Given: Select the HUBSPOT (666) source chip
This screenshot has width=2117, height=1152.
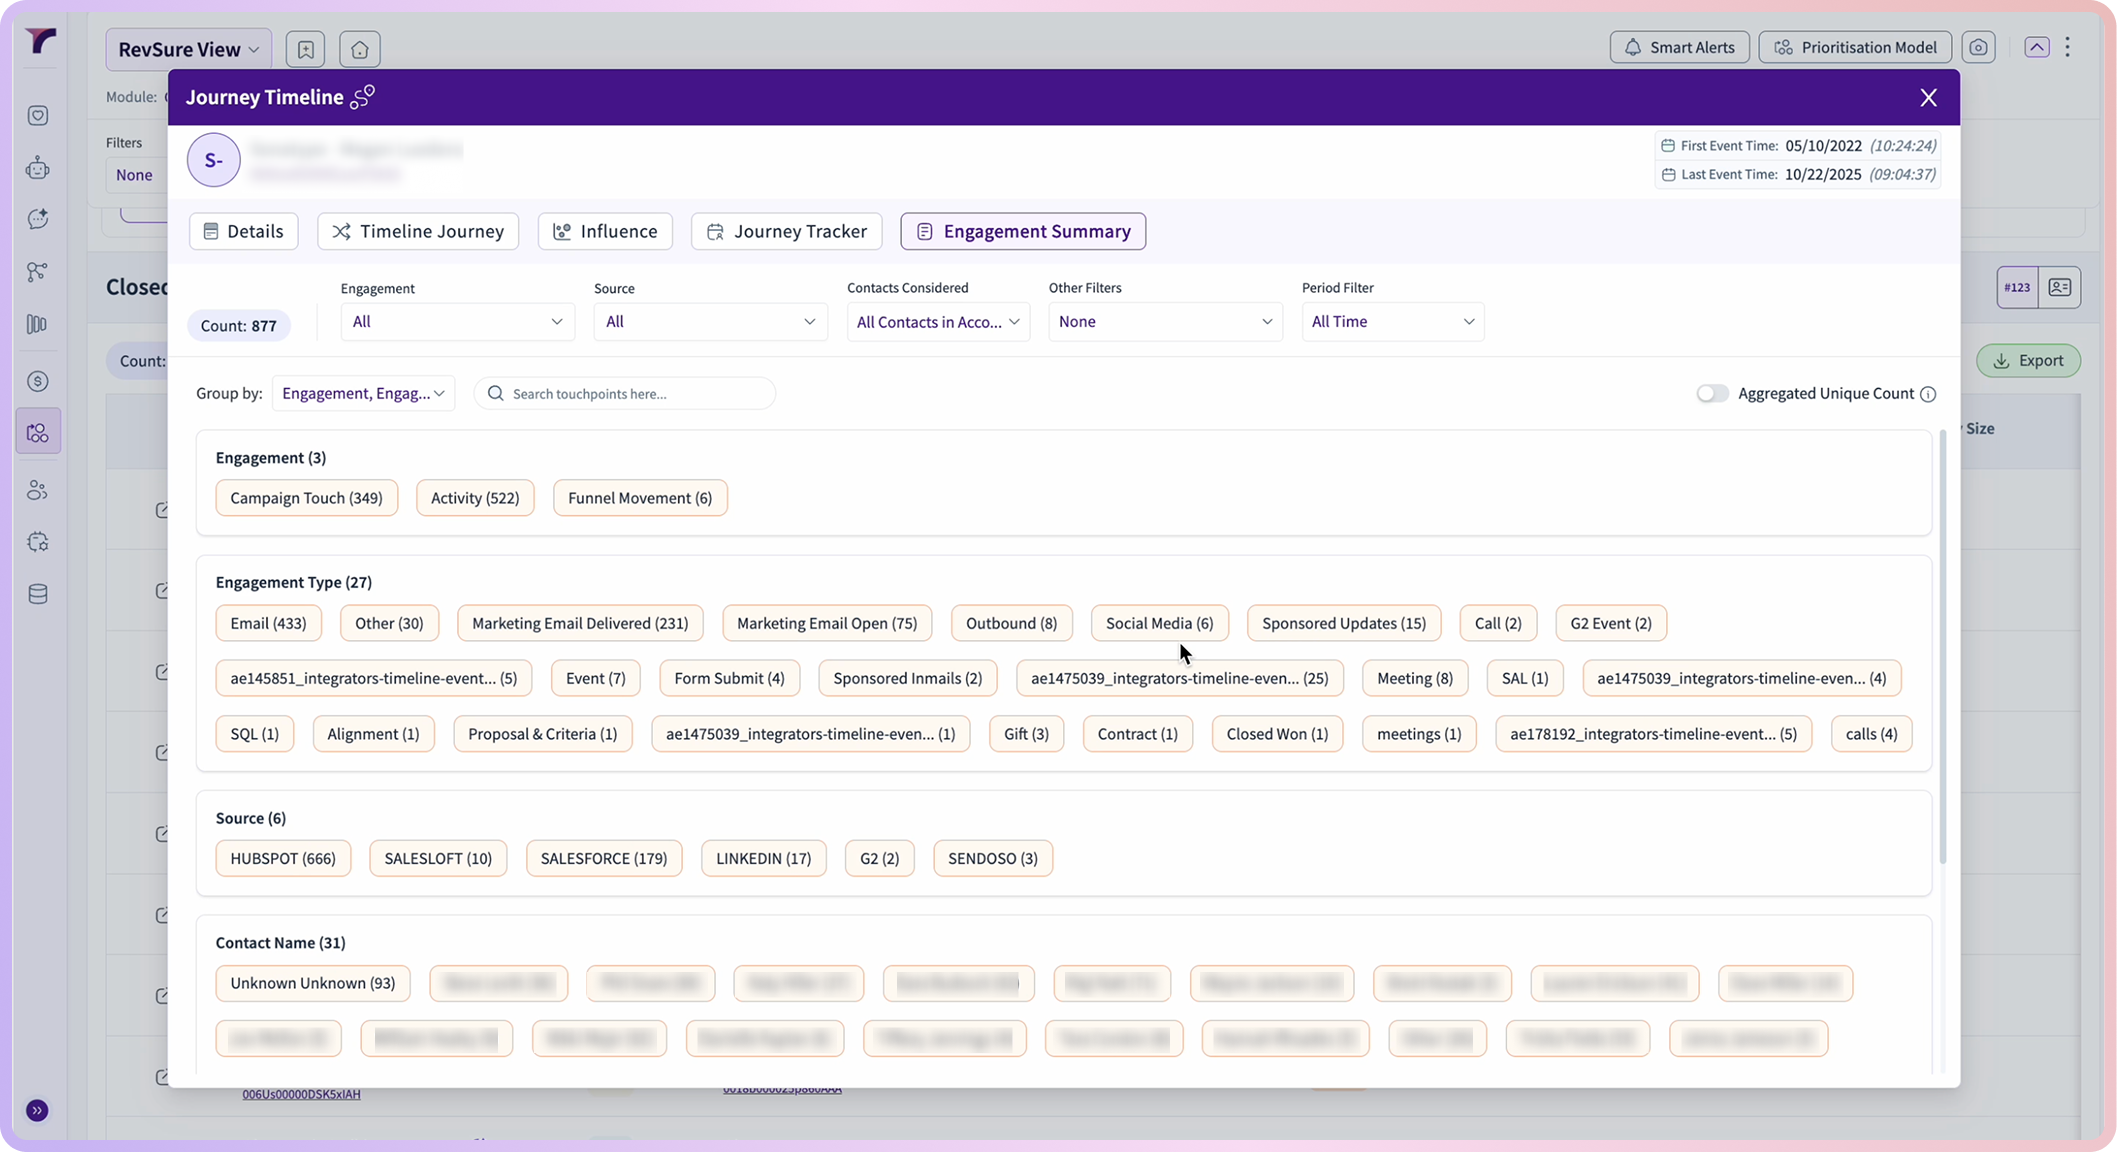Looking at the screenshot, I should pos(283,858).
